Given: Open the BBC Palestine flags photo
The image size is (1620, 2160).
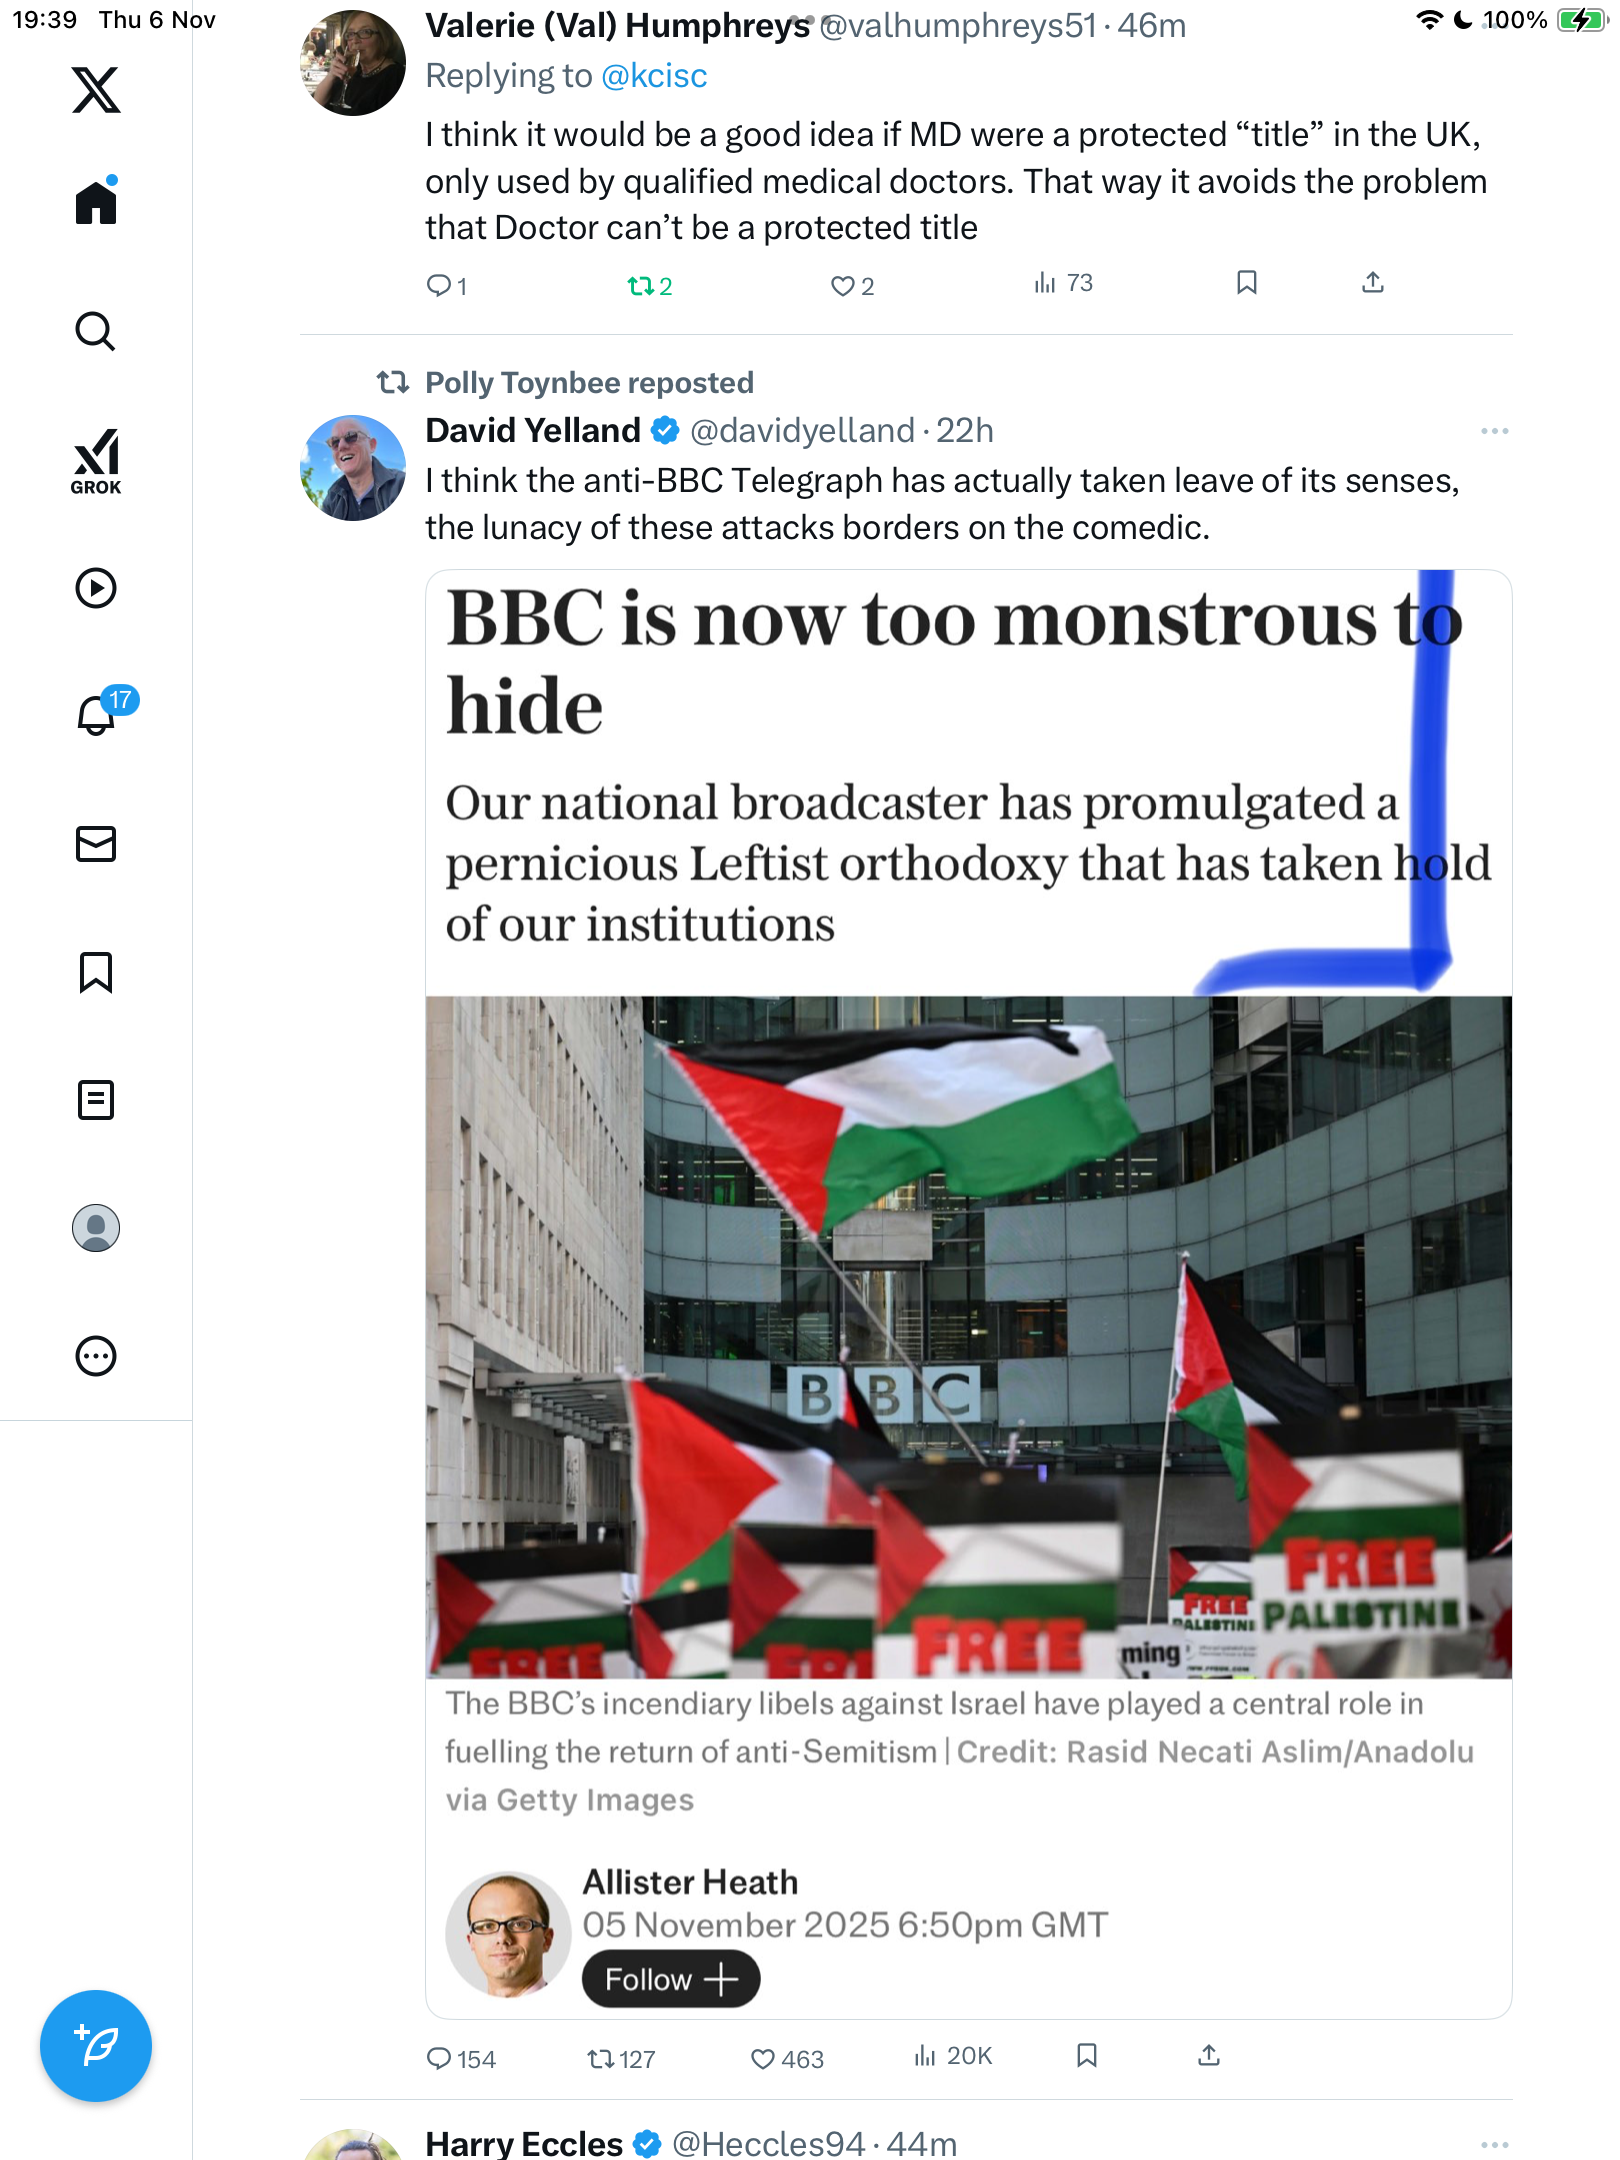Looking at the screenshot, I should 968,1336.
